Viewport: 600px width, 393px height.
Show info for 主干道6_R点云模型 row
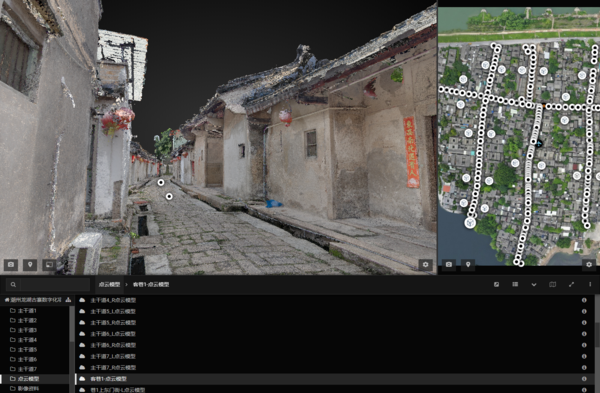tap(584, 345)
